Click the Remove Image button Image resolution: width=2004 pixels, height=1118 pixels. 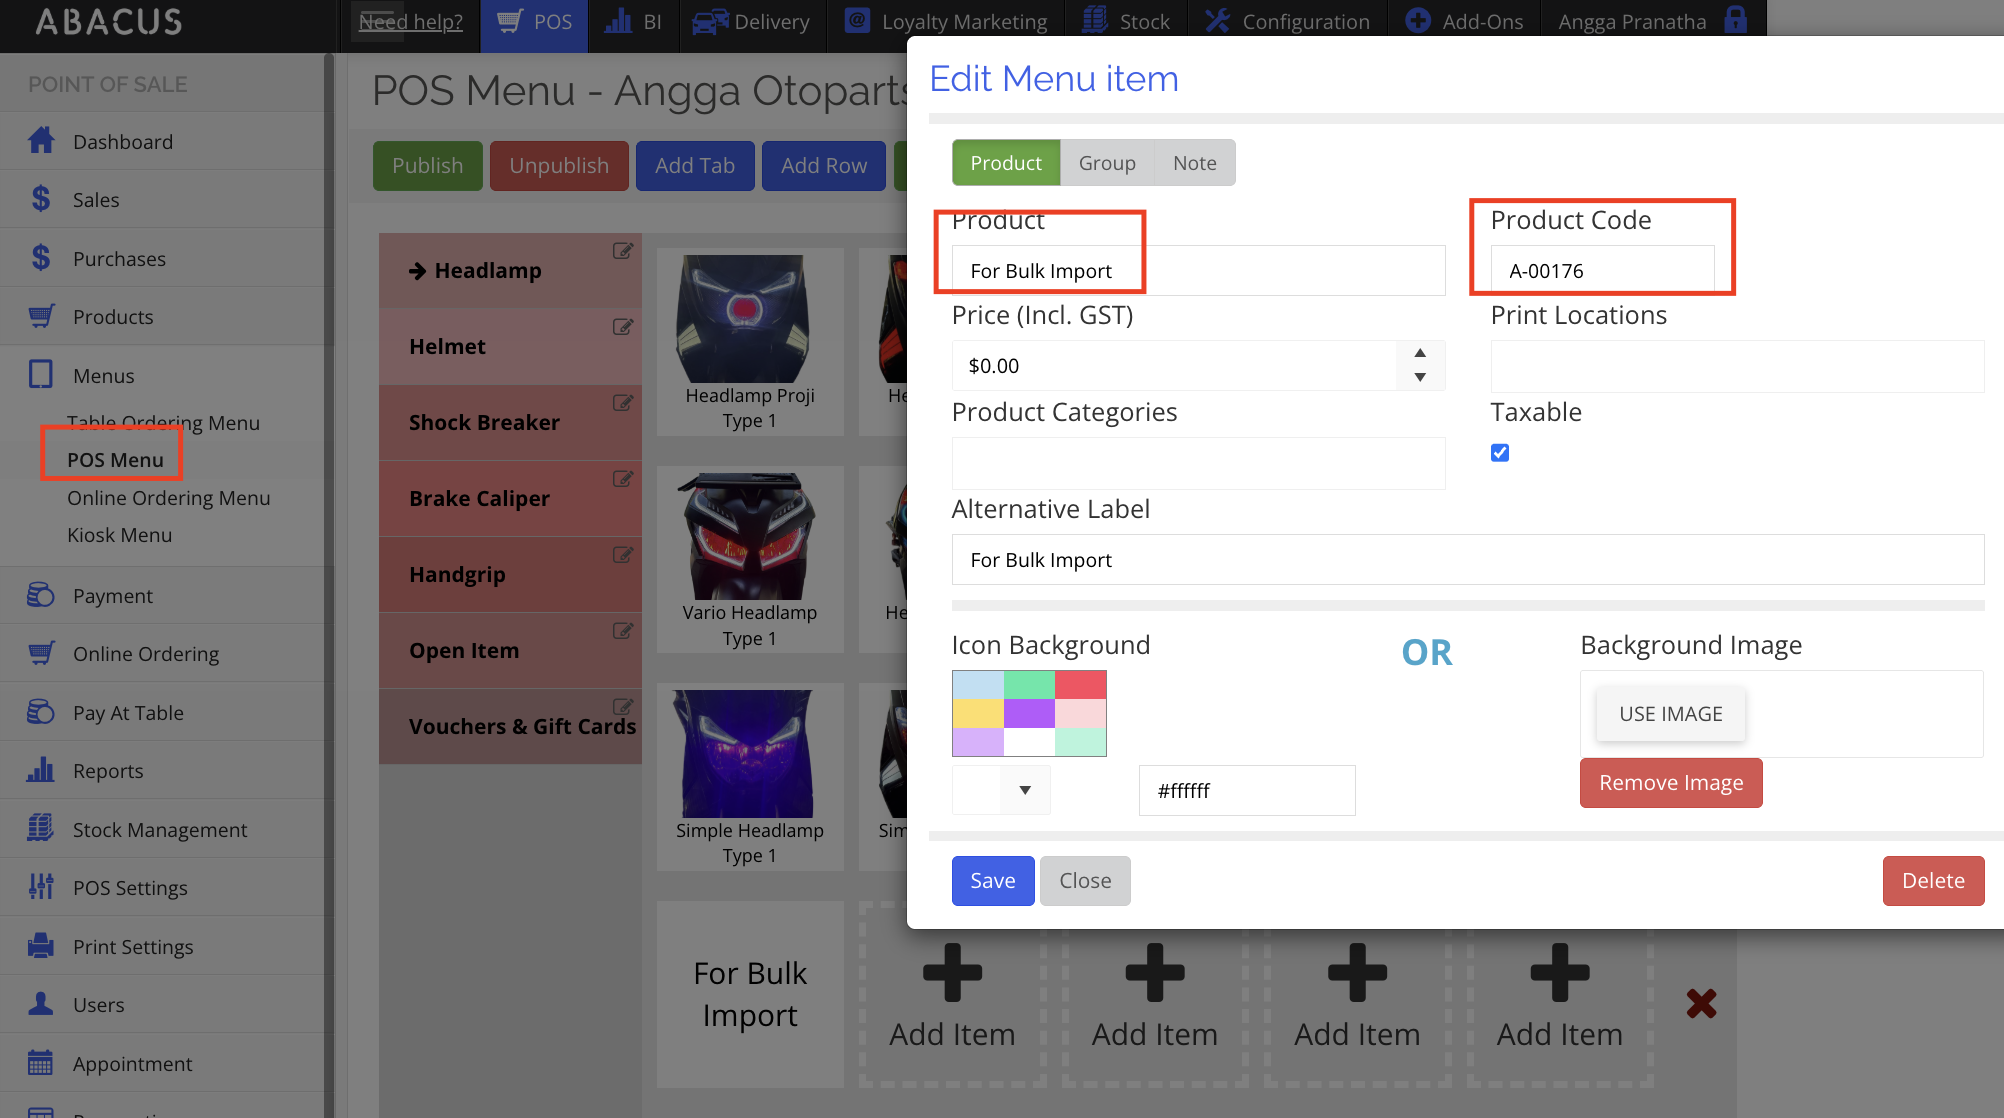click(x=1670, y=783)
